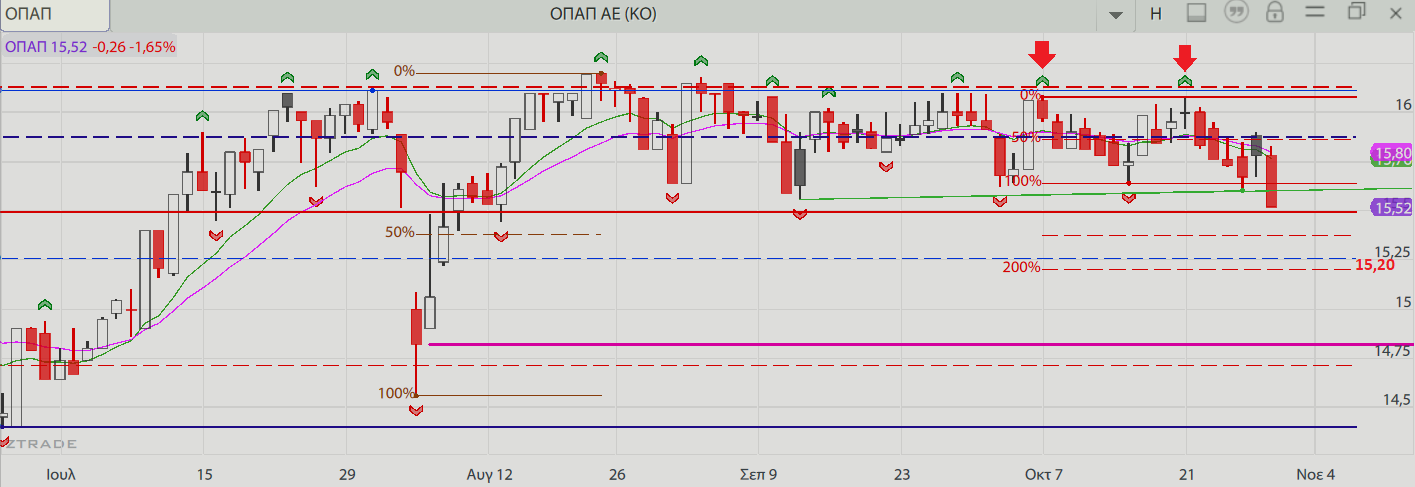The width and height of the screenshot is (1415, 487).
Task: Toggle the lower indicator pane icon
Action: coord(1197,13)
